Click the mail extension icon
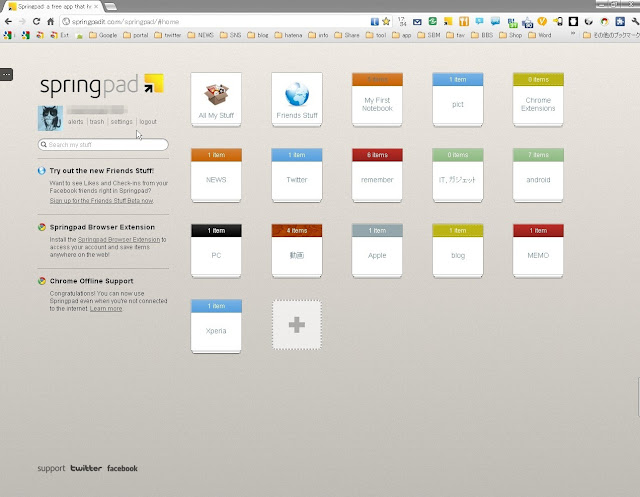Viewport: 640px width, 497px height. pos(417,22)
